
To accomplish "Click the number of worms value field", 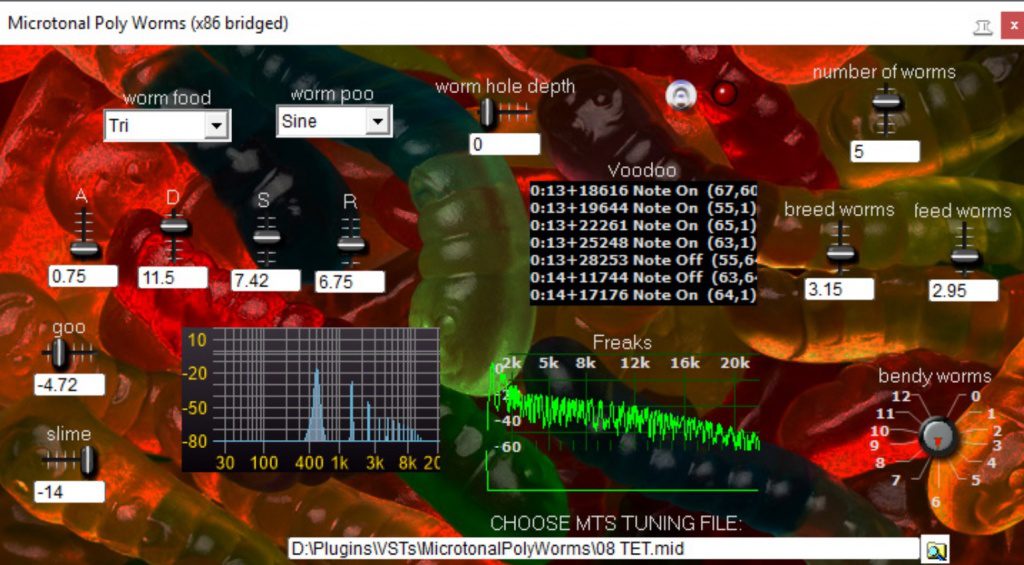I will (x=885, y=152).
